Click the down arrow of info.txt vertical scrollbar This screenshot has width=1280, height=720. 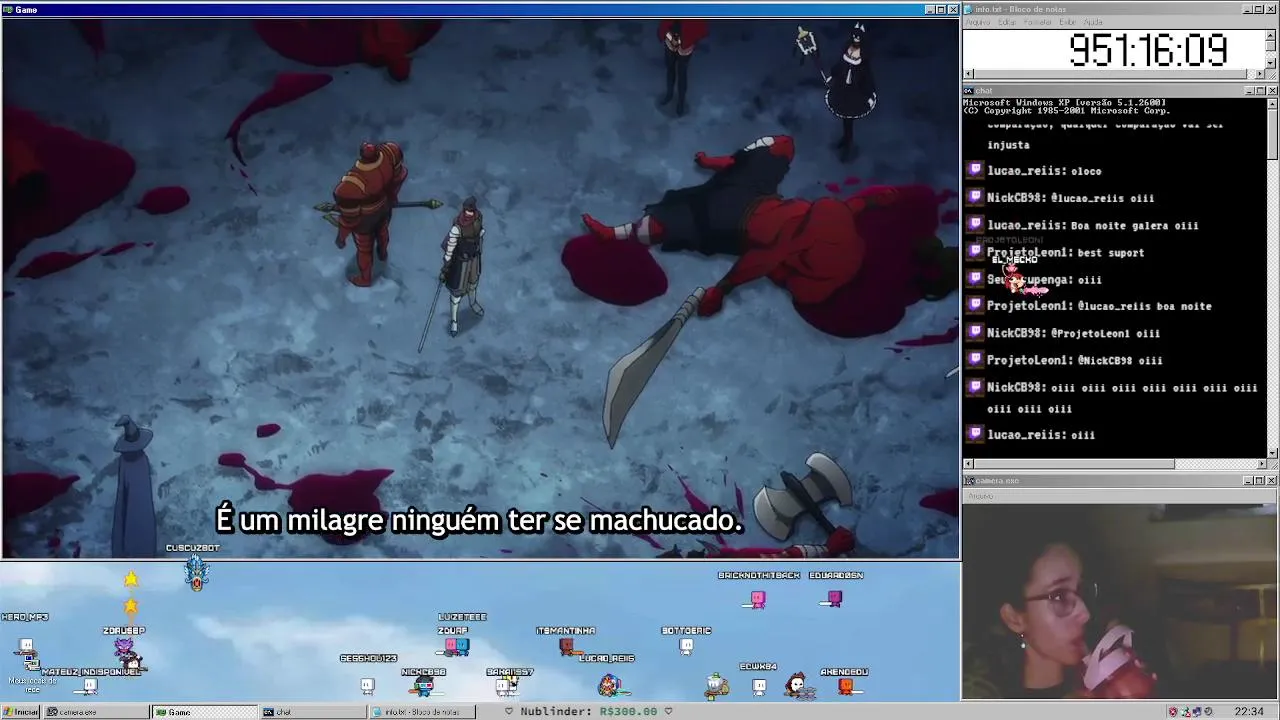[x=1272, y=64]
